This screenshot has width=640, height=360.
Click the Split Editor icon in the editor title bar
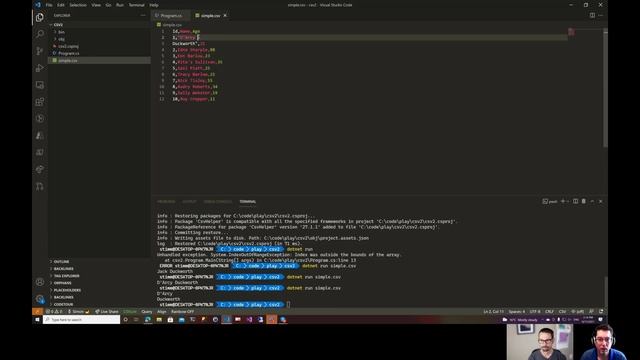(592, 16)
